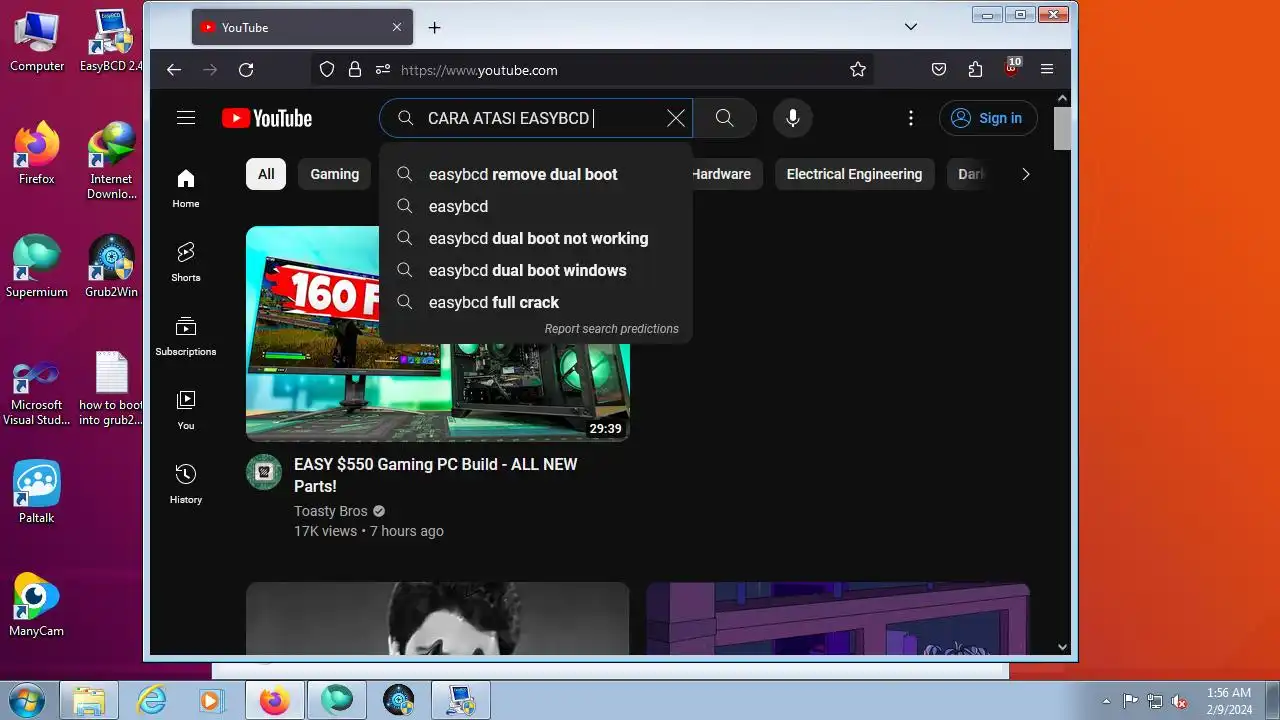Click the address bar URL
This screenshot has width=1280, height=720.
pos(480,70)
